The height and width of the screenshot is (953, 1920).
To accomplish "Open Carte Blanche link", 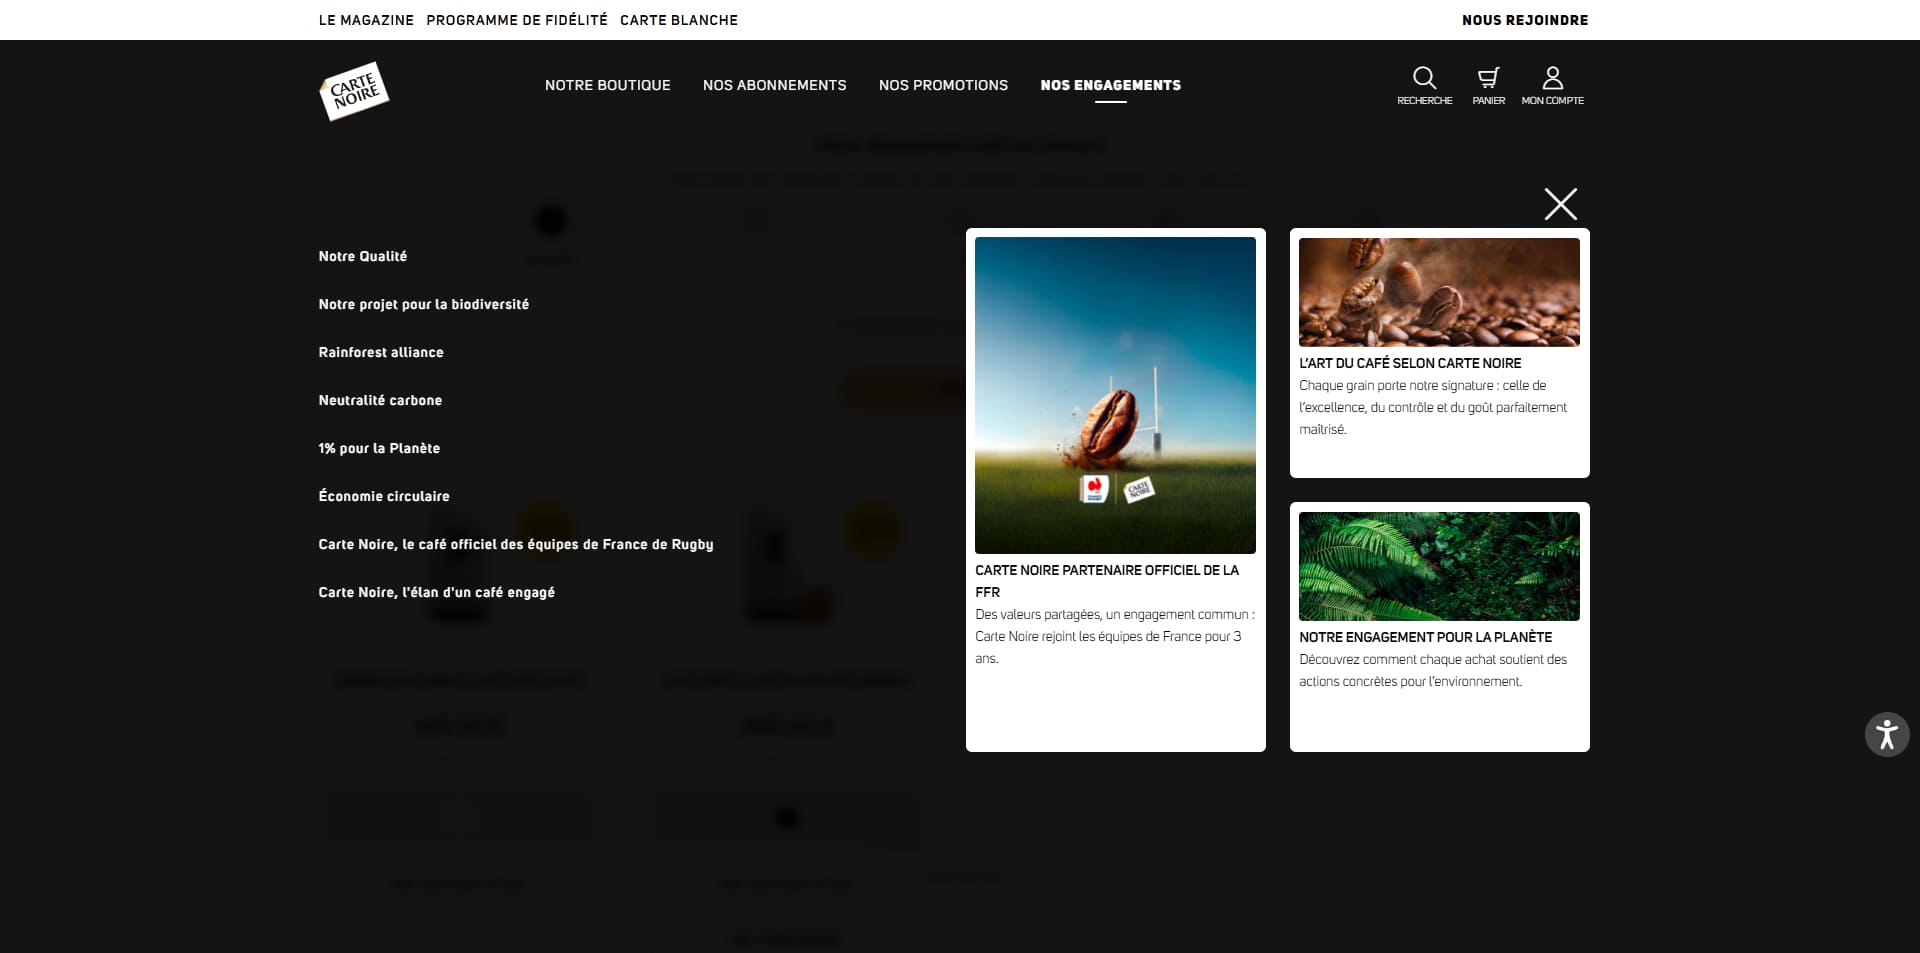I will (x=679, y=20).
